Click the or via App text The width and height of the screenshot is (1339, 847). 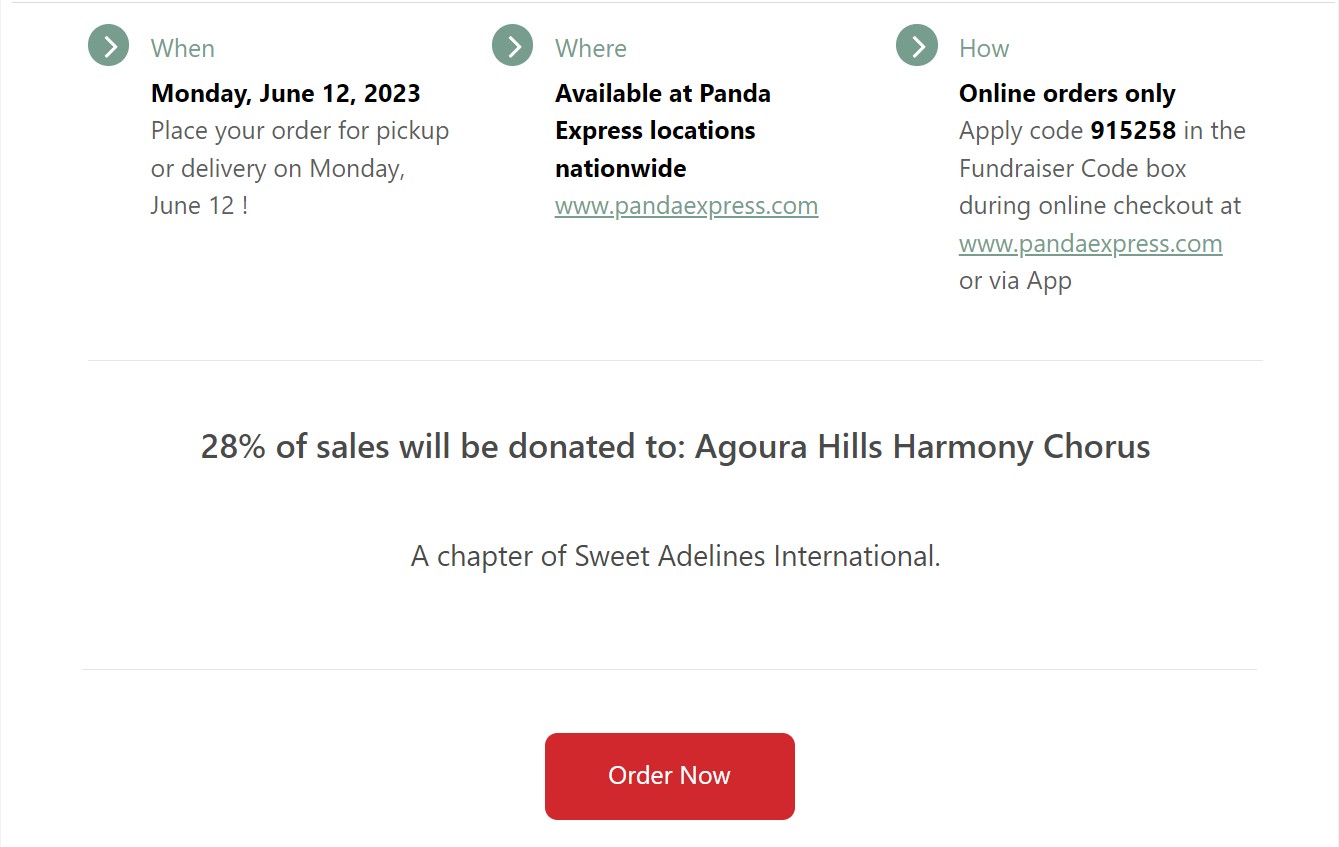click(1015, 281)
